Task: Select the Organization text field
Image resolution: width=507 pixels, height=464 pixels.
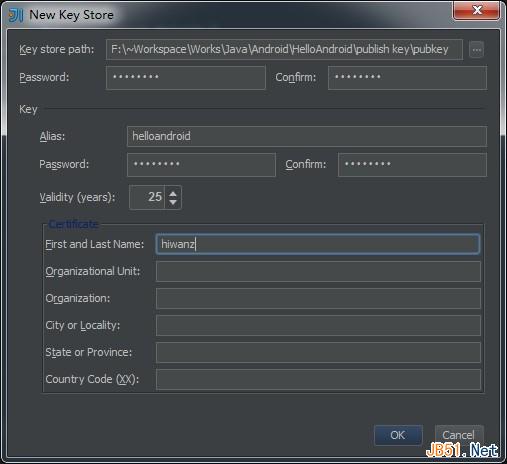Action: [318, 298]
